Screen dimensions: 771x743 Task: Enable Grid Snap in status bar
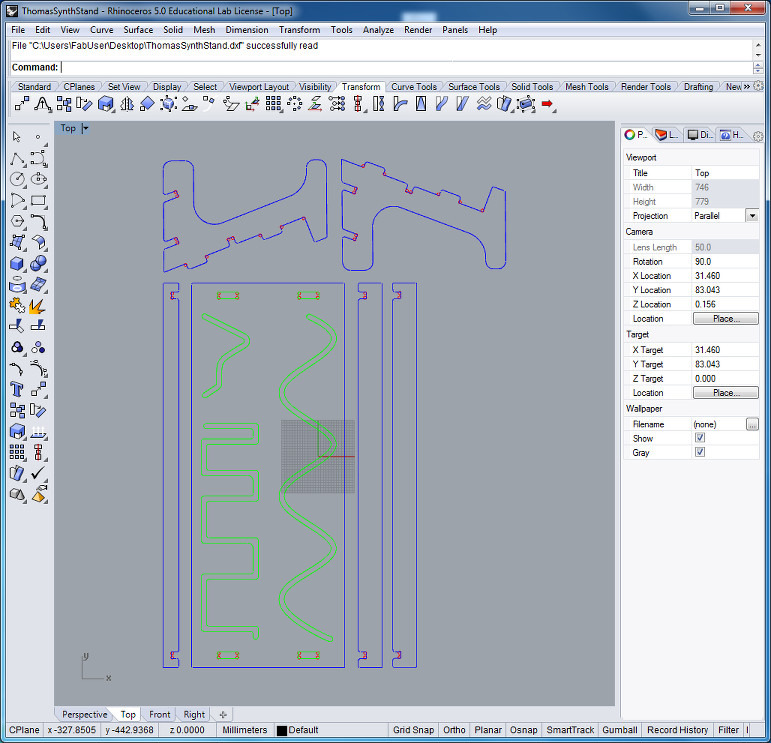(x=413, y=730)
